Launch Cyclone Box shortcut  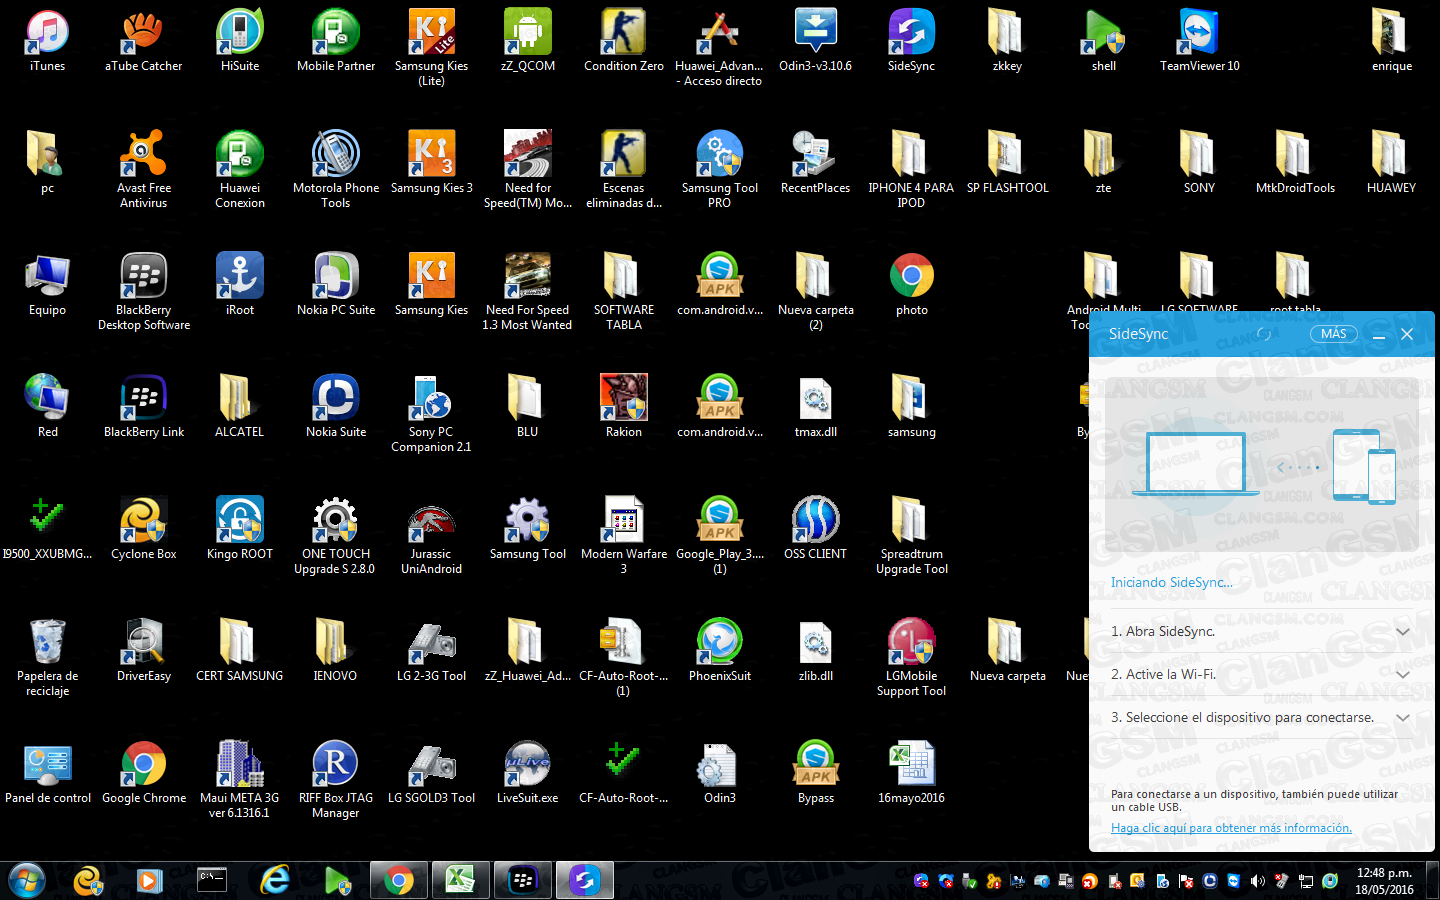(x=144, y=529)
